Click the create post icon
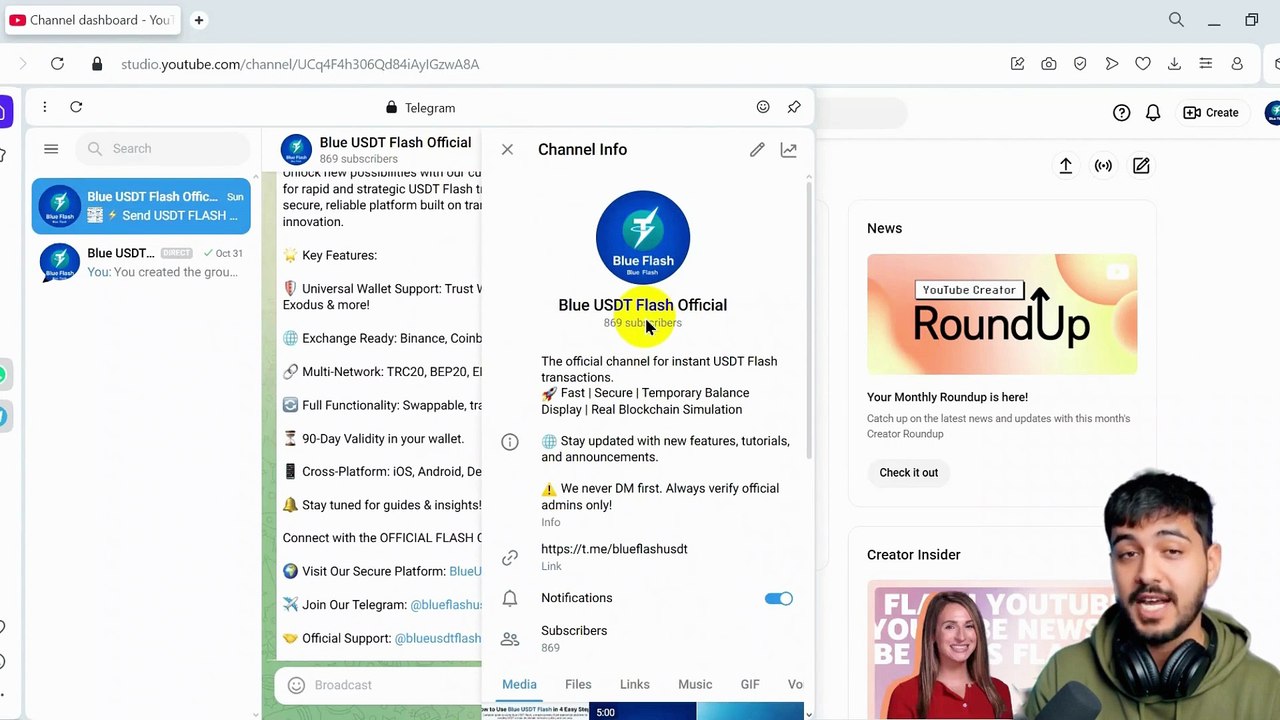 point(1141,166)
